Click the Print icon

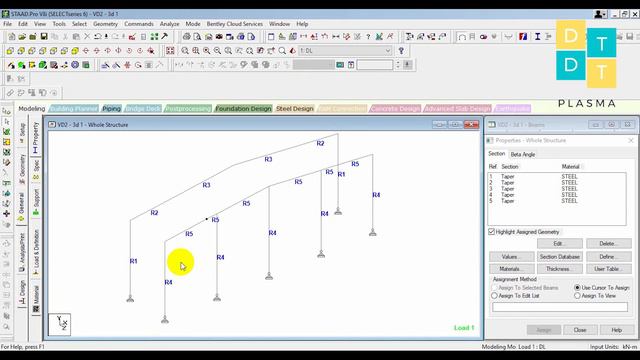point(187,37)
